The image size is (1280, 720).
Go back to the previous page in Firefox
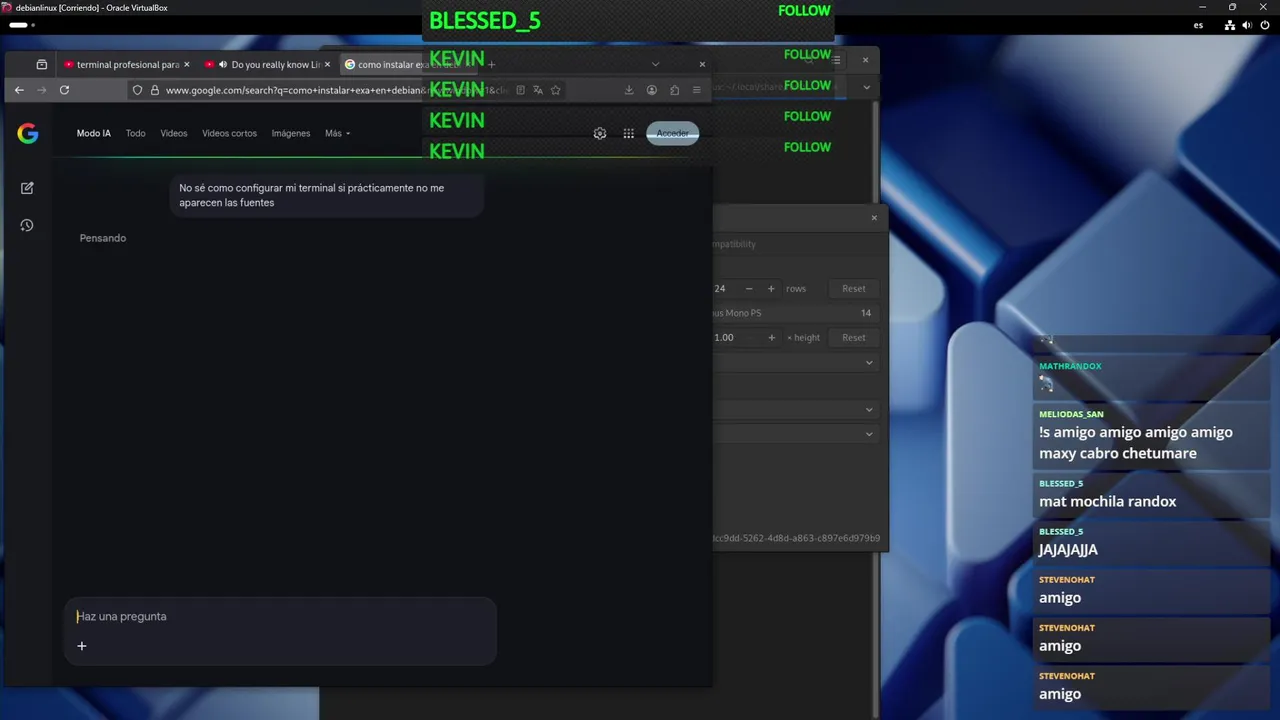(x=19, y=90)
